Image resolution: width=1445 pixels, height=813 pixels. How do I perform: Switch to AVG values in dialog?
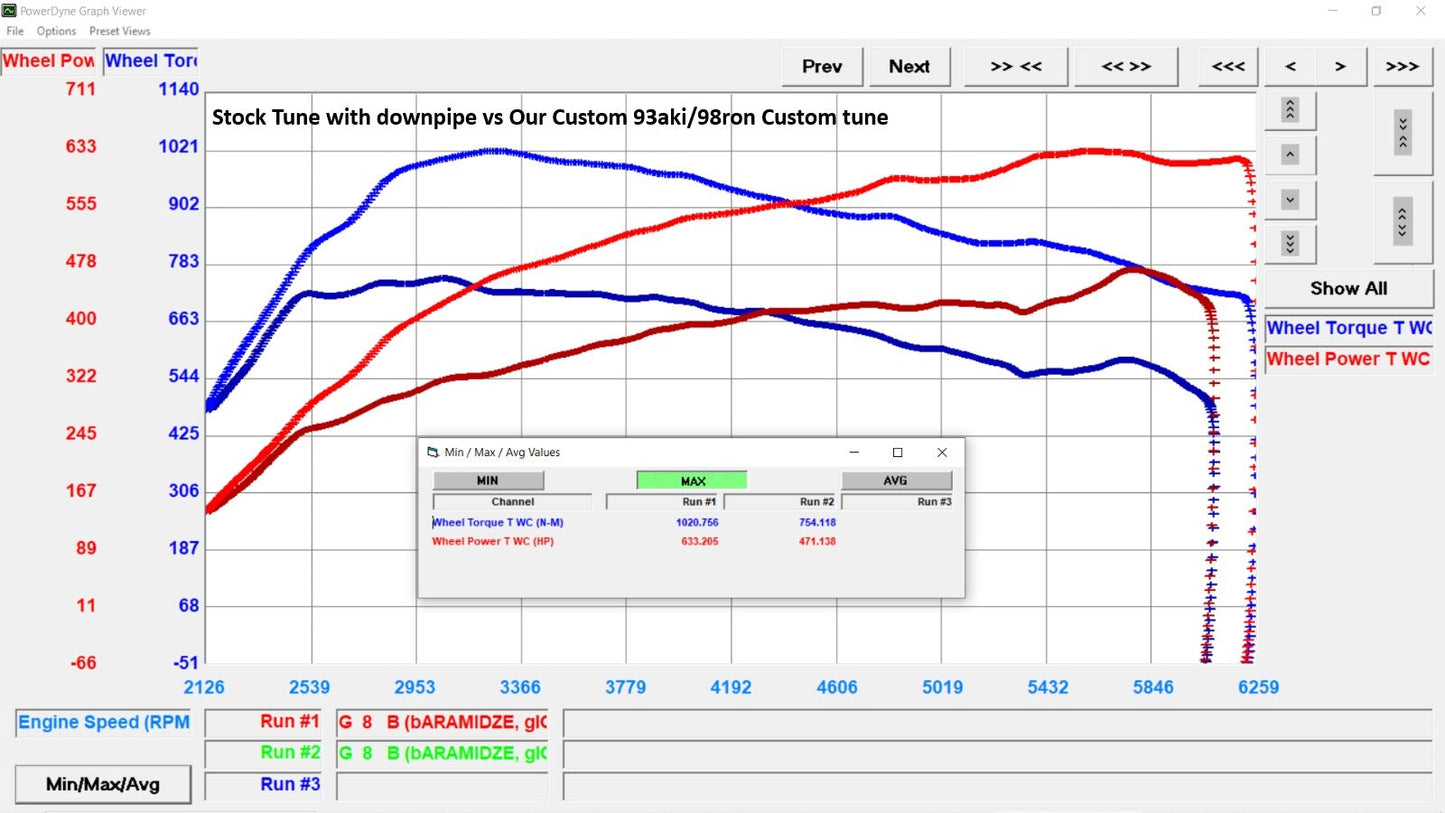tap(896, 481)
